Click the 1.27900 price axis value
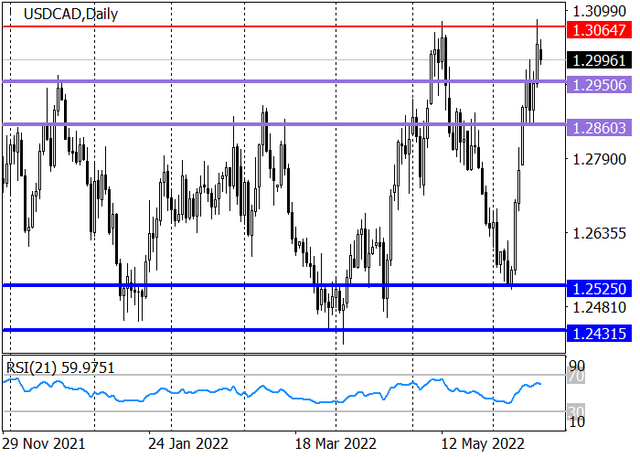 point(599,159)
